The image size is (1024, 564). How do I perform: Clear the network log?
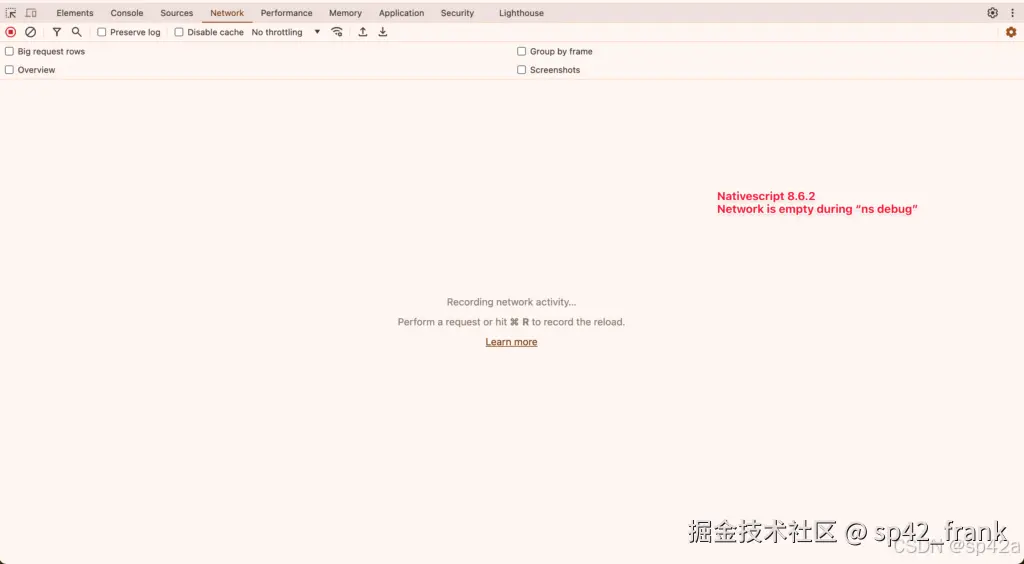point(30,32)
